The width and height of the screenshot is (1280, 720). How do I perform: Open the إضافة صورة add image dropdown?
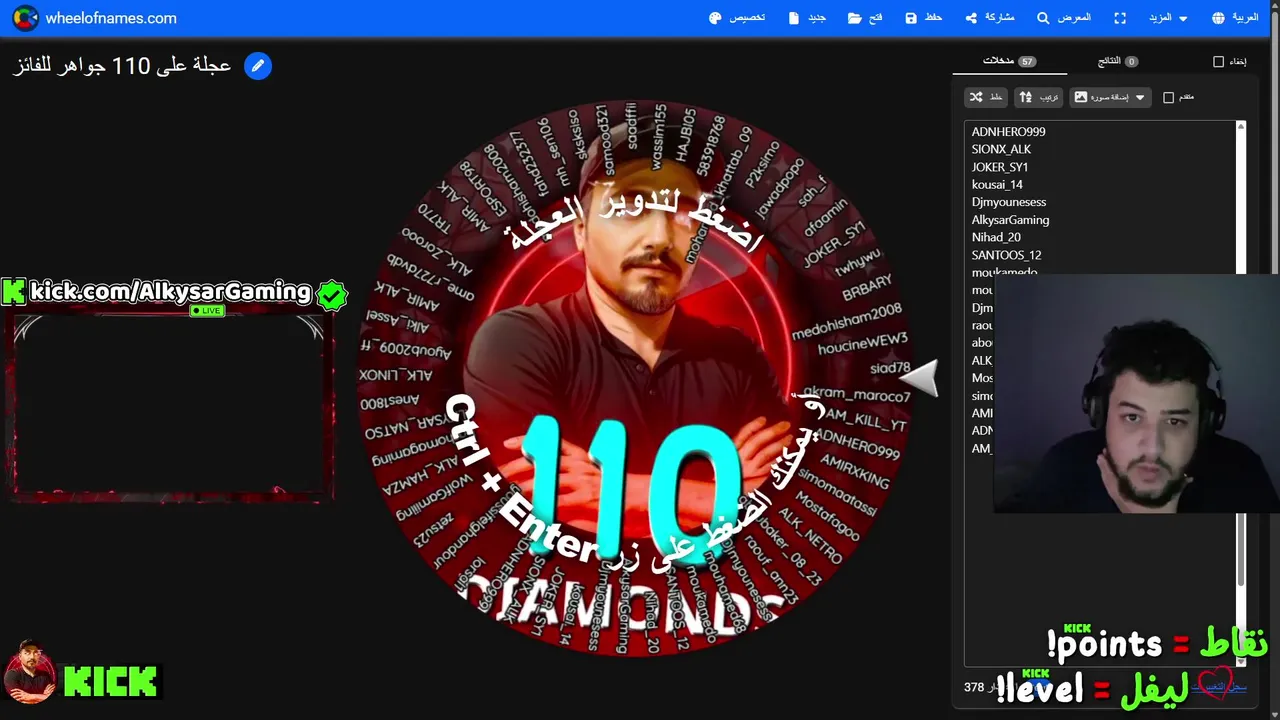(x=1110, y=97)
